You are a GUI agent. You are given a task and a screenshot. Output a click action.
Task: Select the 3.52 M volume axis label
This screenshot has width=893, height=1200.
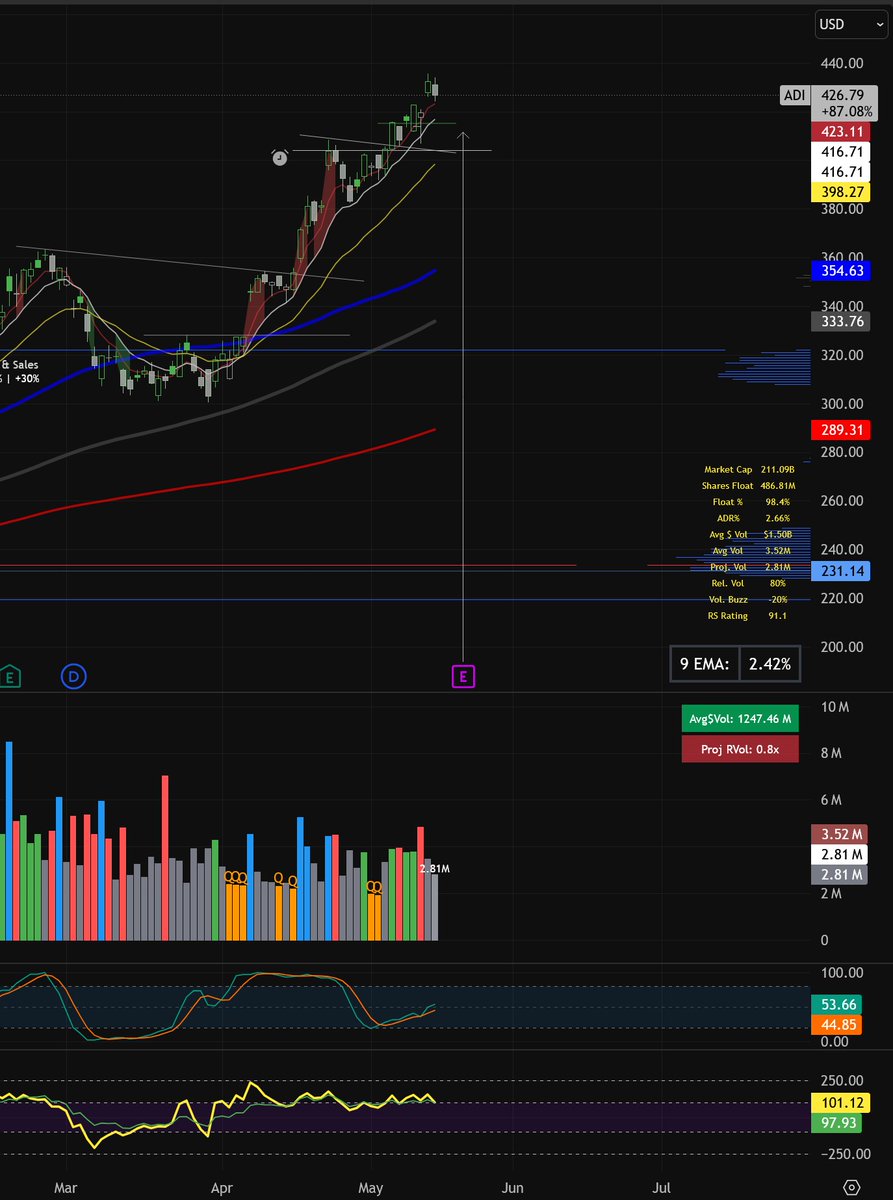pyautogui.click(x=837, y=833)
